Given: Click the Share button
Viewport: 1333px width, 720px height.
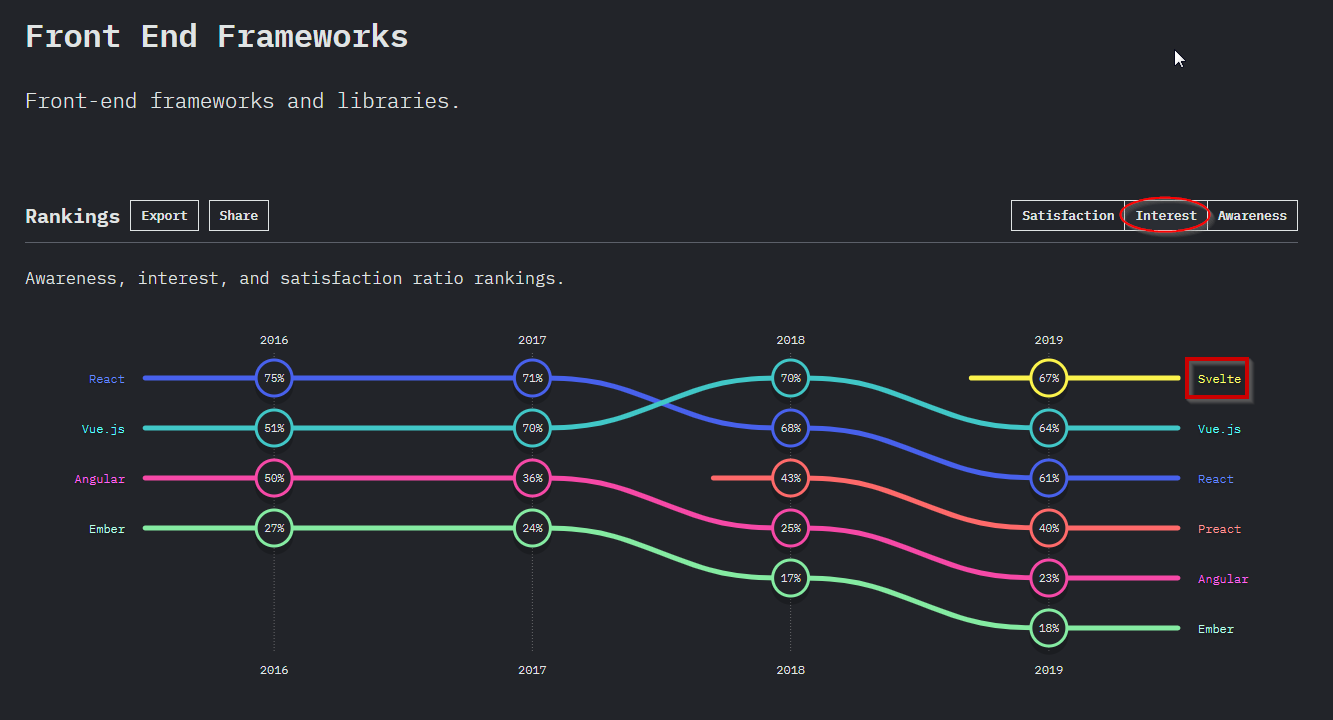Looking at the screenshot, I should [x=239, y=215].
